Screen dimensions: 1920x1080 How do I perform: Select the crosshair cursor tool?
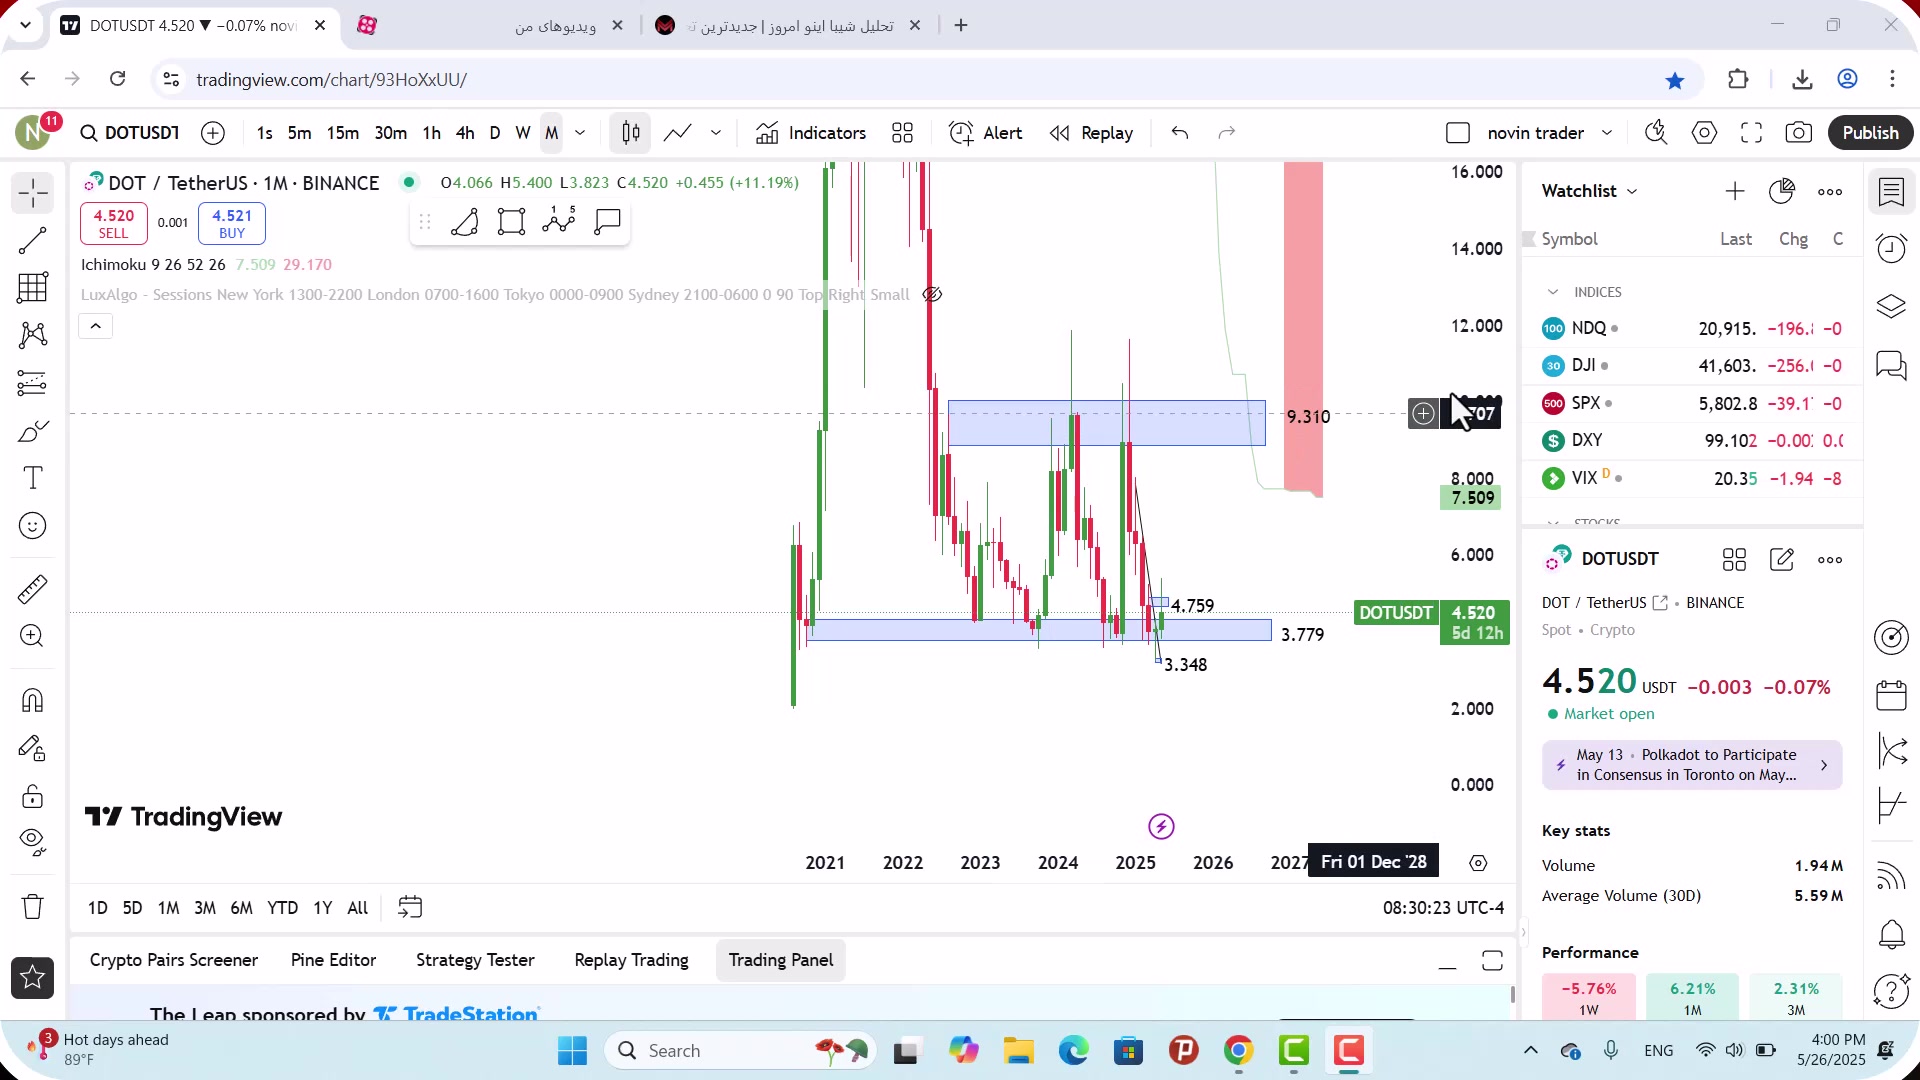tap(32, 192)
